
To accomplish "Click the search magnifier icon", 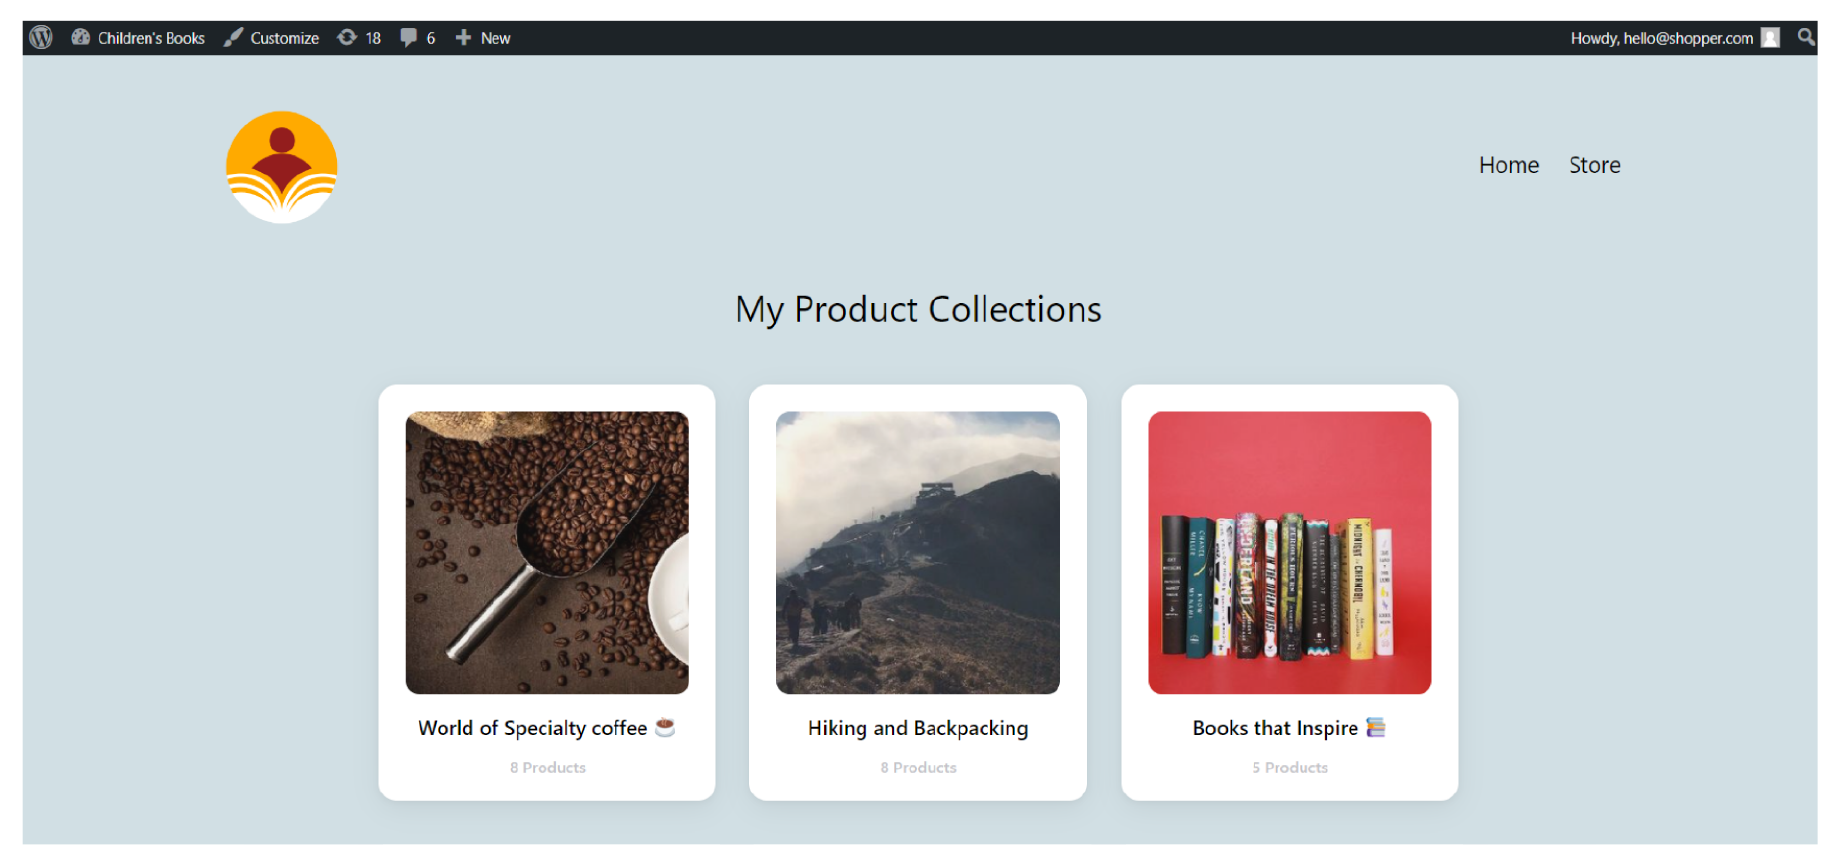I will (1806, 37).
